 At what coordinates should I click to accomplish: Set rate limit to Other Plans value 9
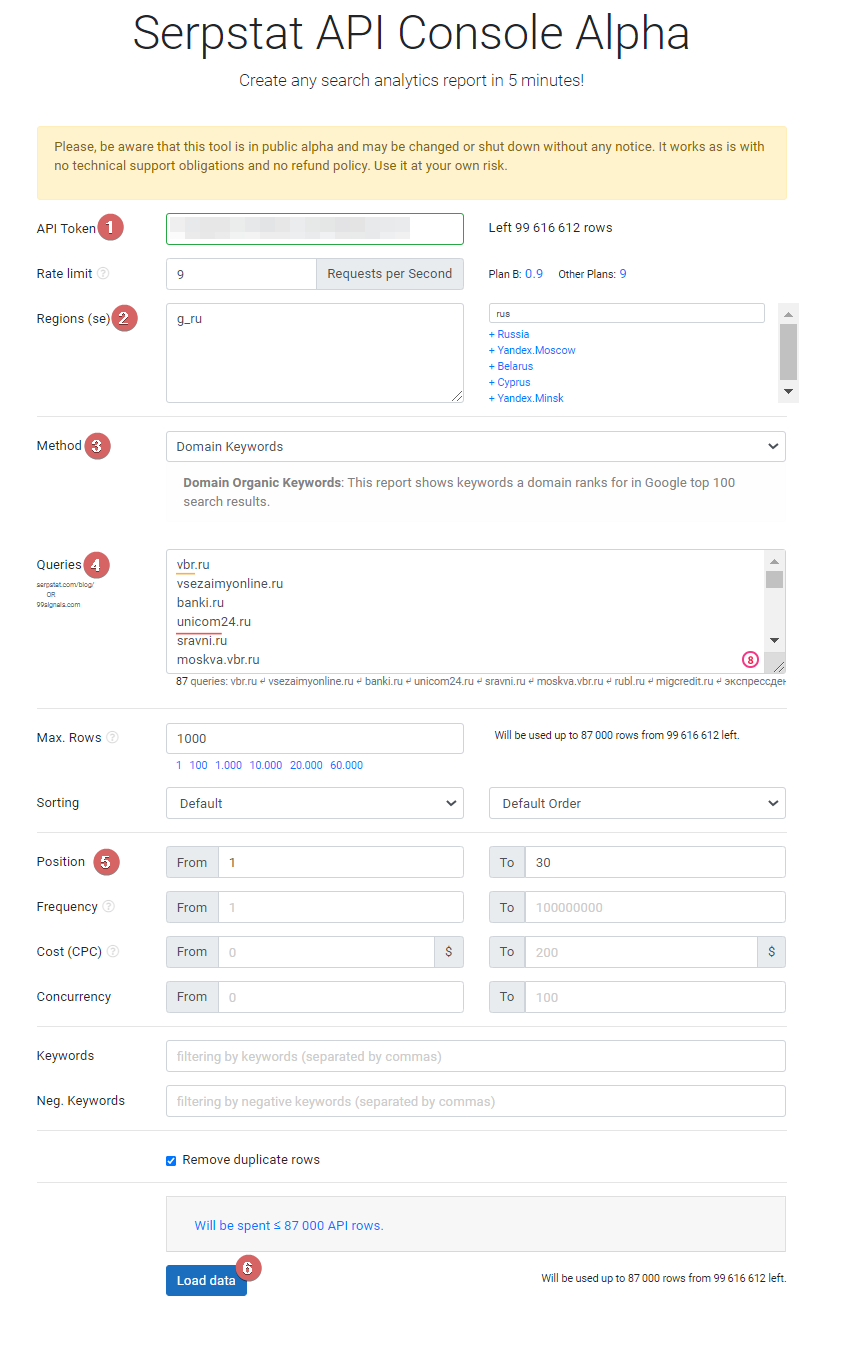click(623, 274)
